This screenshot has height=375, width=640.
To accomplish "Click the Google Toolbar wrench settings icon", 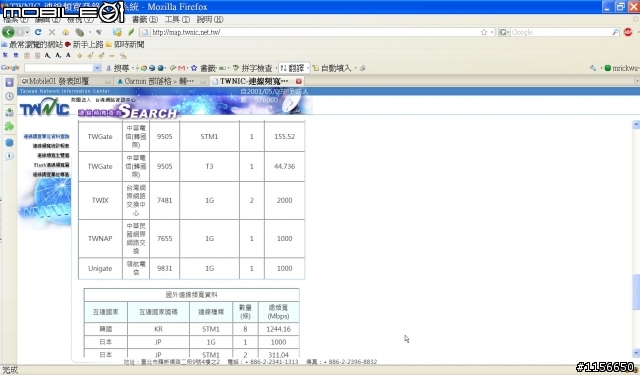I will point(593,68).
